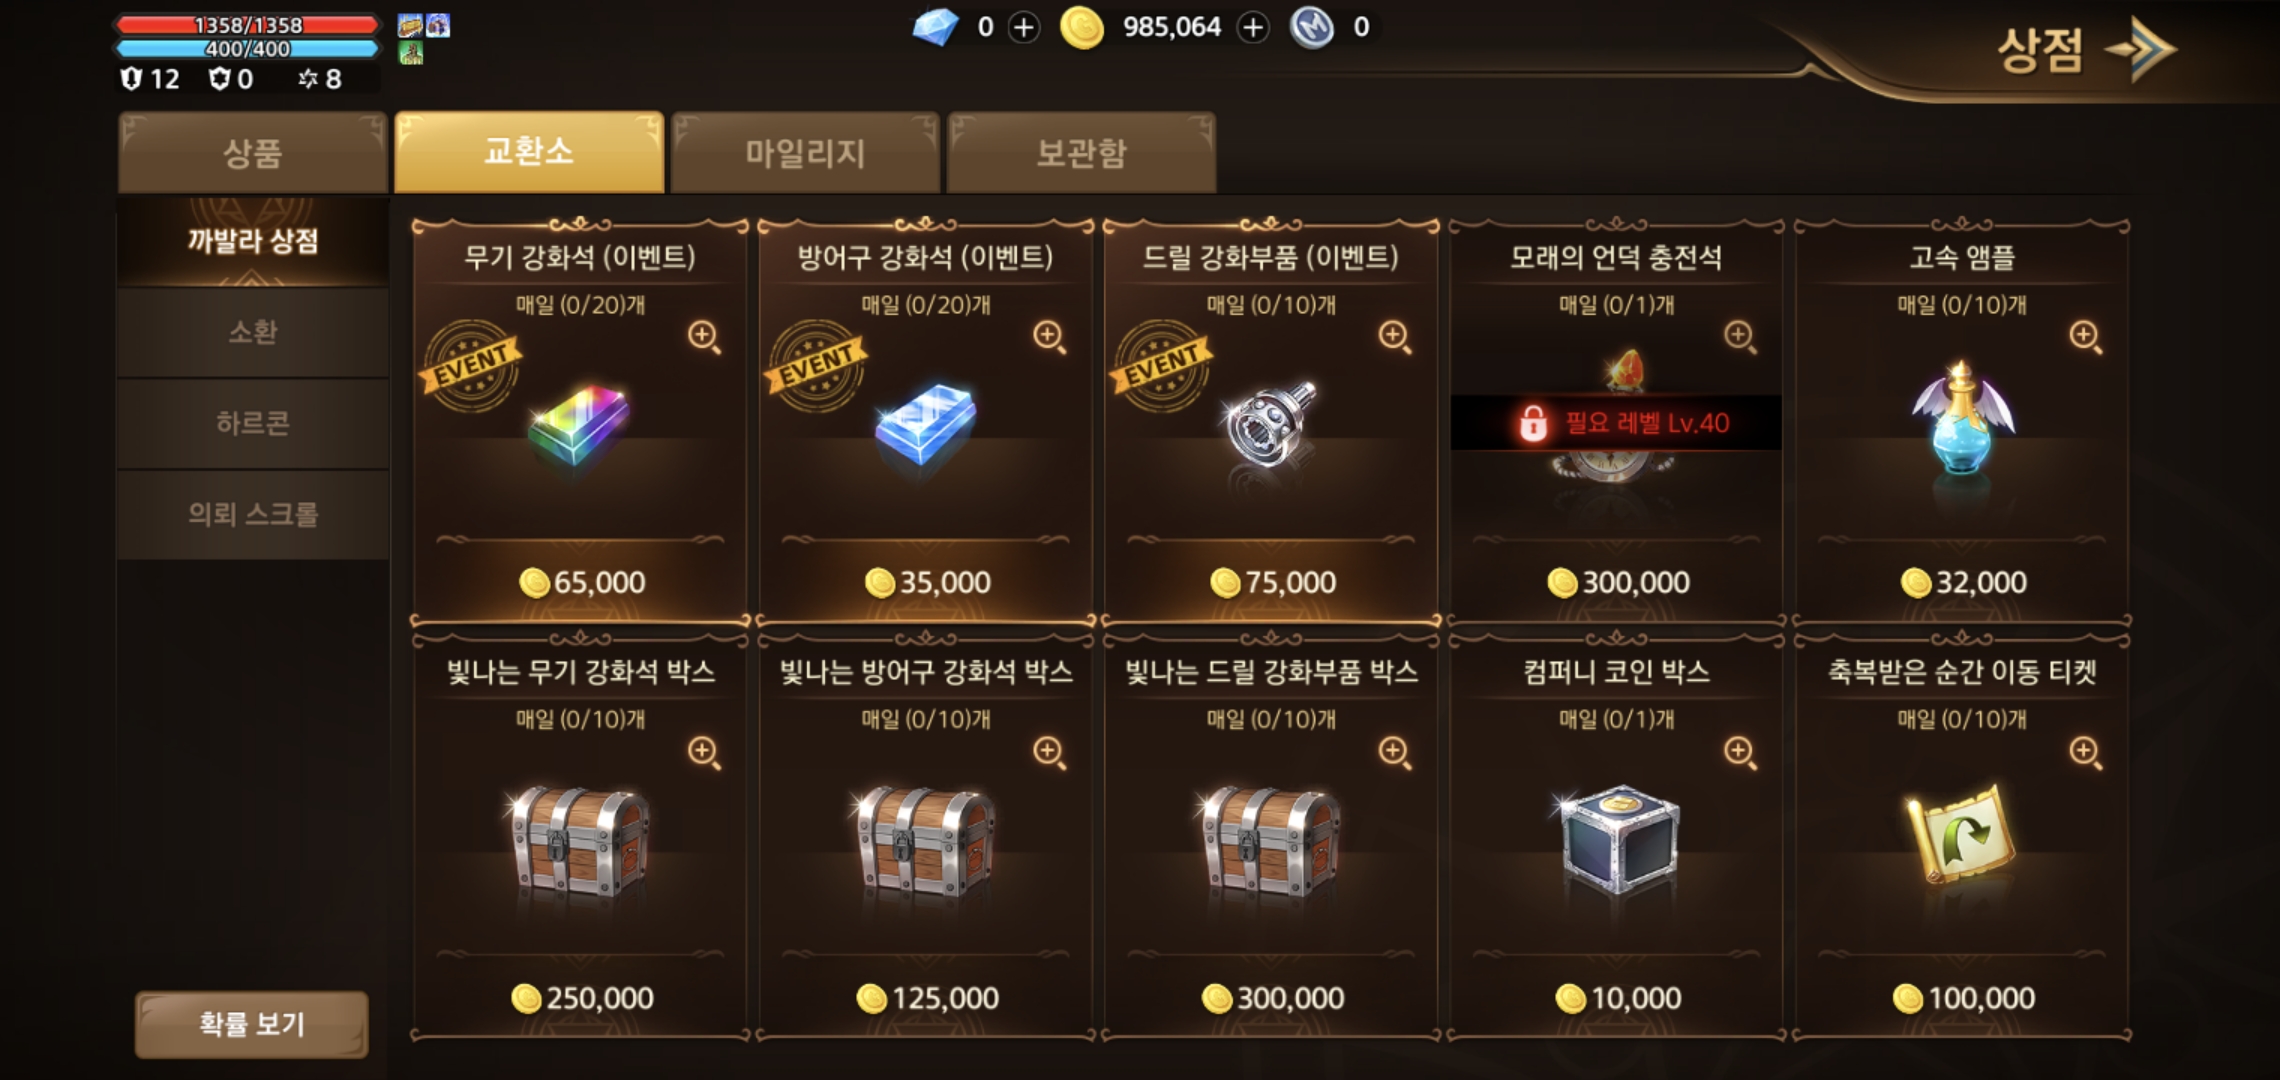
Task: Click the plus icon next to diamond currency
Action: pos(1023,27)
